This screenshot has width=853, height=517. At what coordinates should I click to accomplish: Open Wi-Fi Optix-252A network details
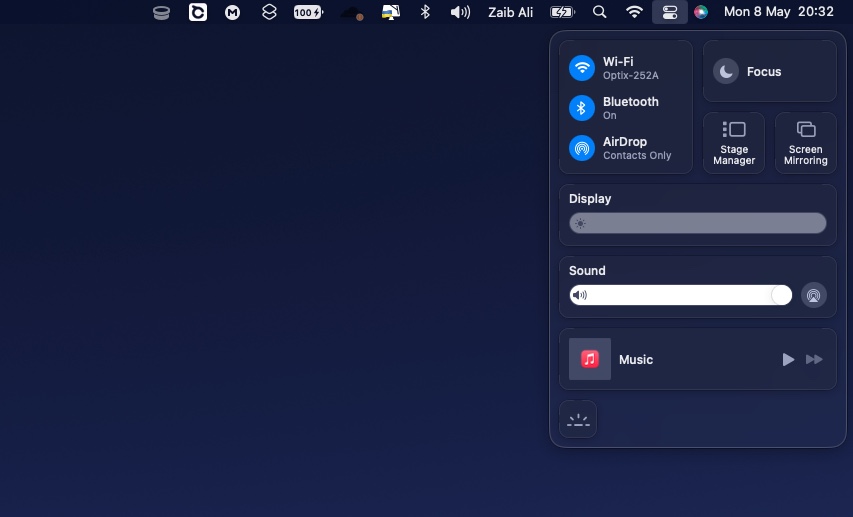(631, 68)
